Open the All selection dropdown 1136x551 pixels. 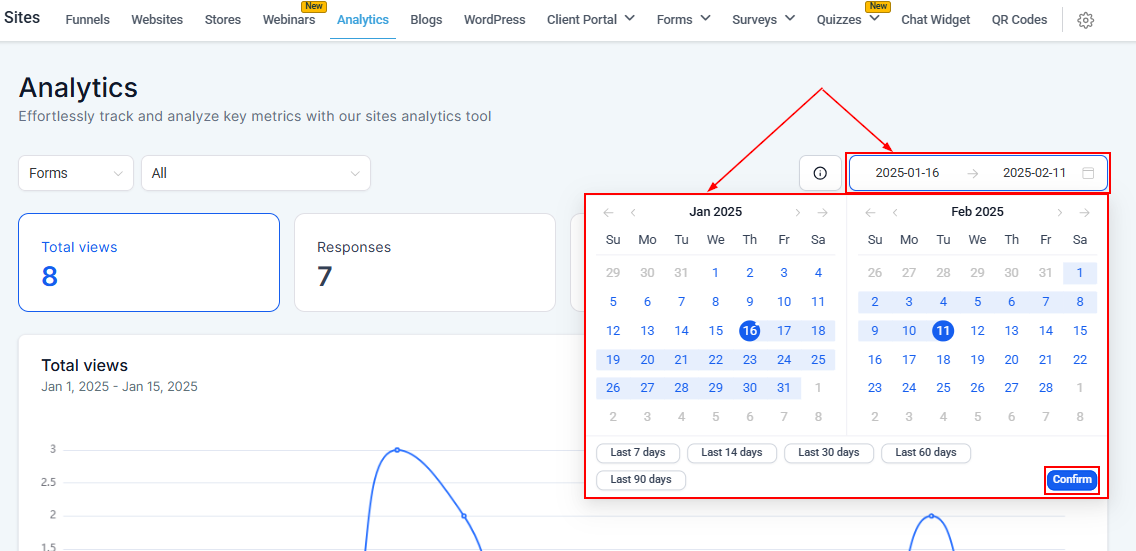(x=256, y=173)
